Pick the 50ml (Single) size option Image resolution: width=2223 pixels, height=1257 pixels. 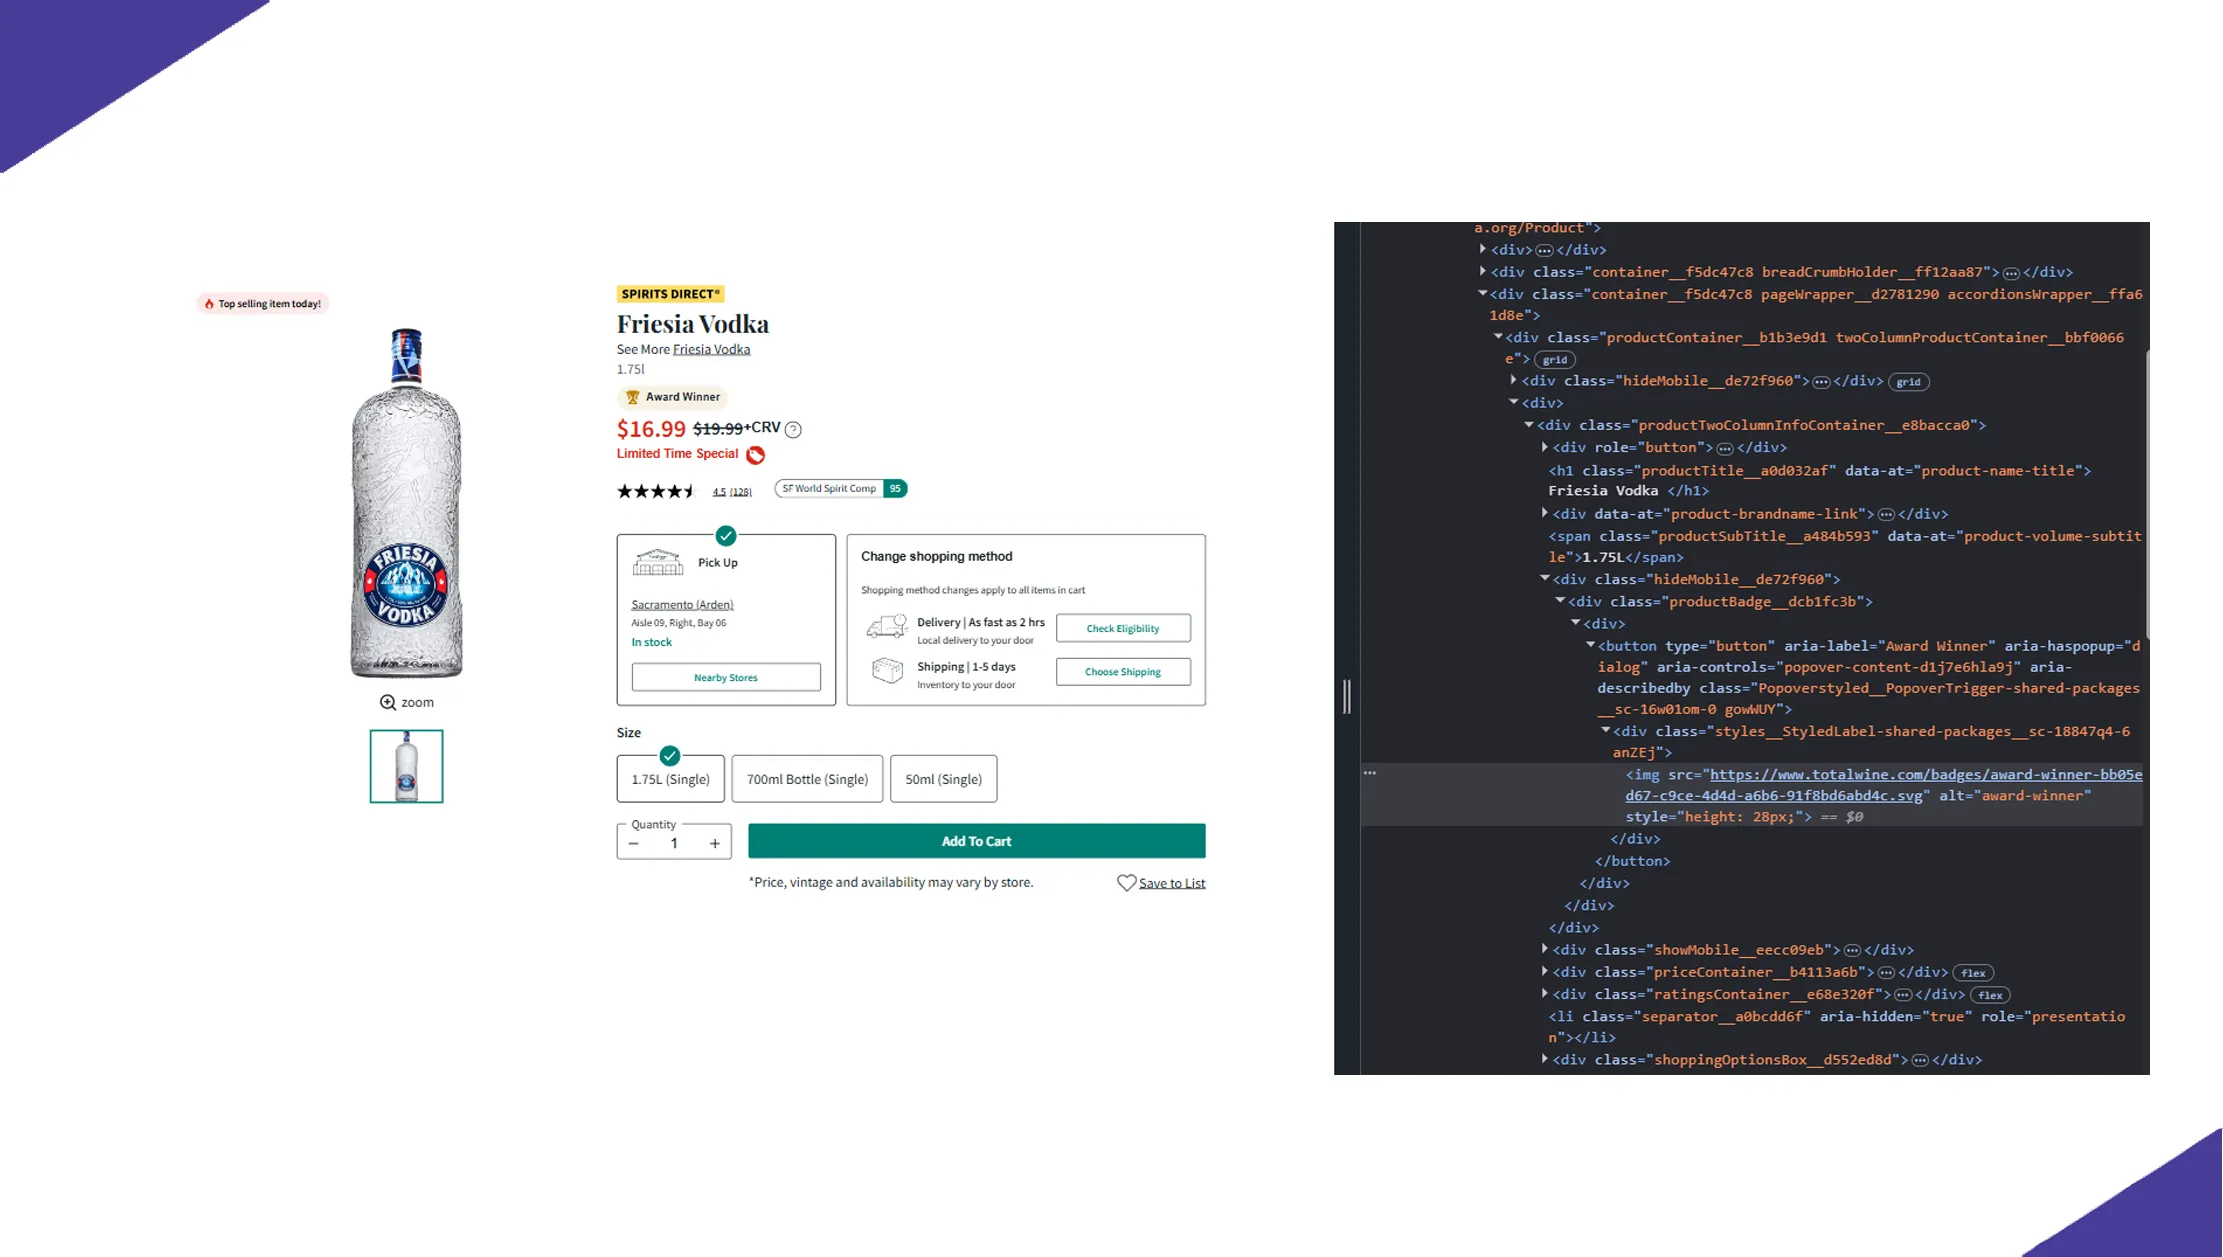coord(943,779)
